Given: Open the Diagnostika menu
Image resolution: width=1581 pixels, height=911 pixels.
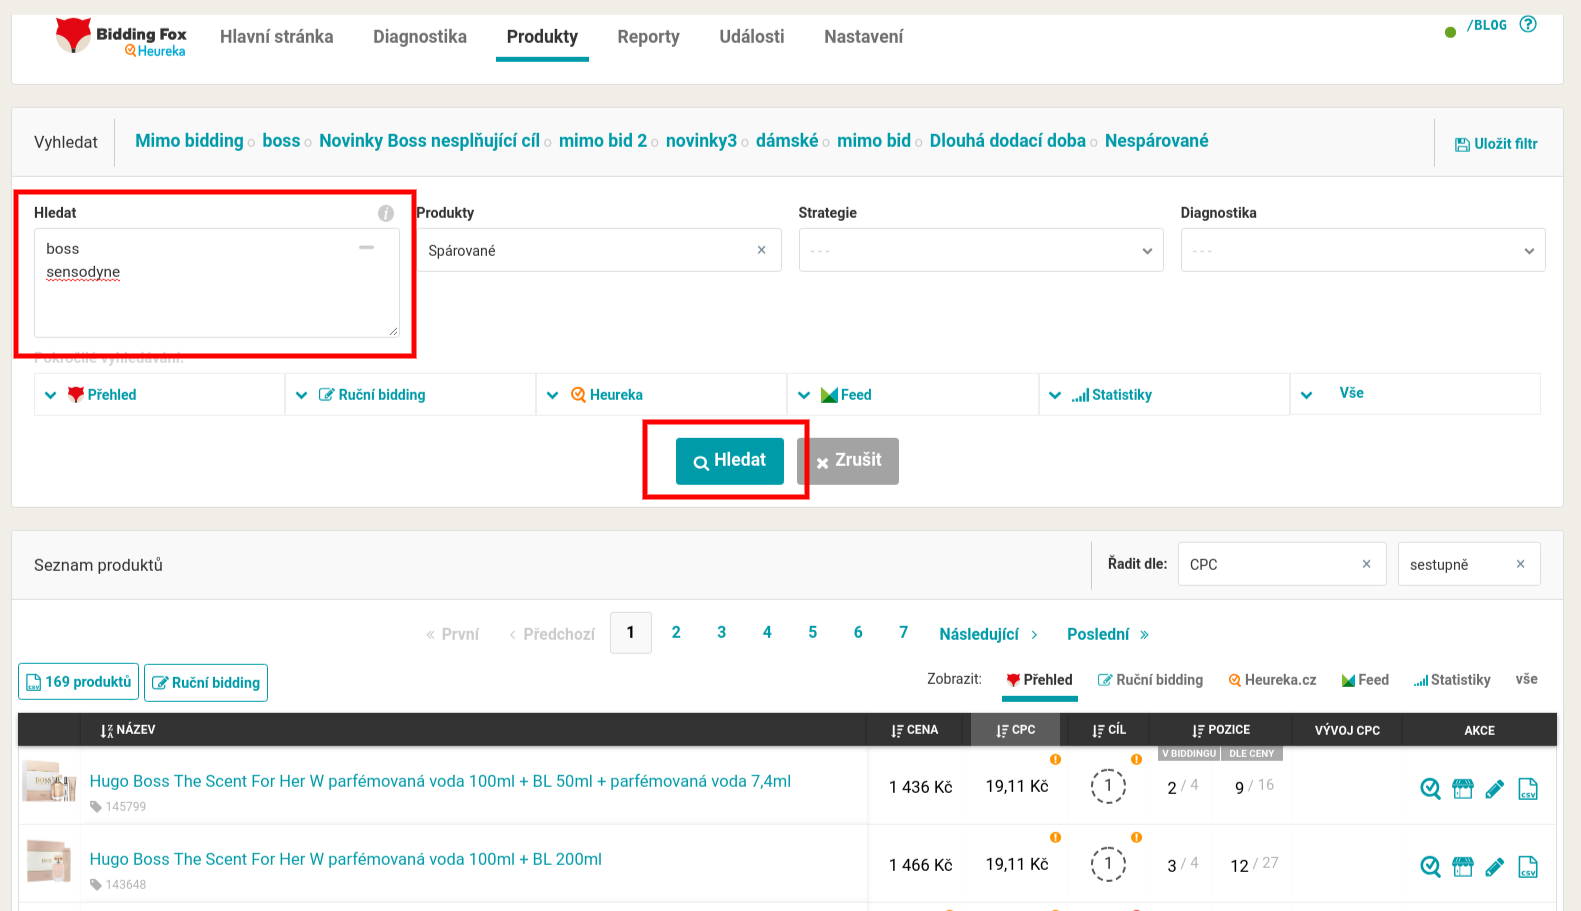Looking at the screenshot, I should [x=420, y=37].
